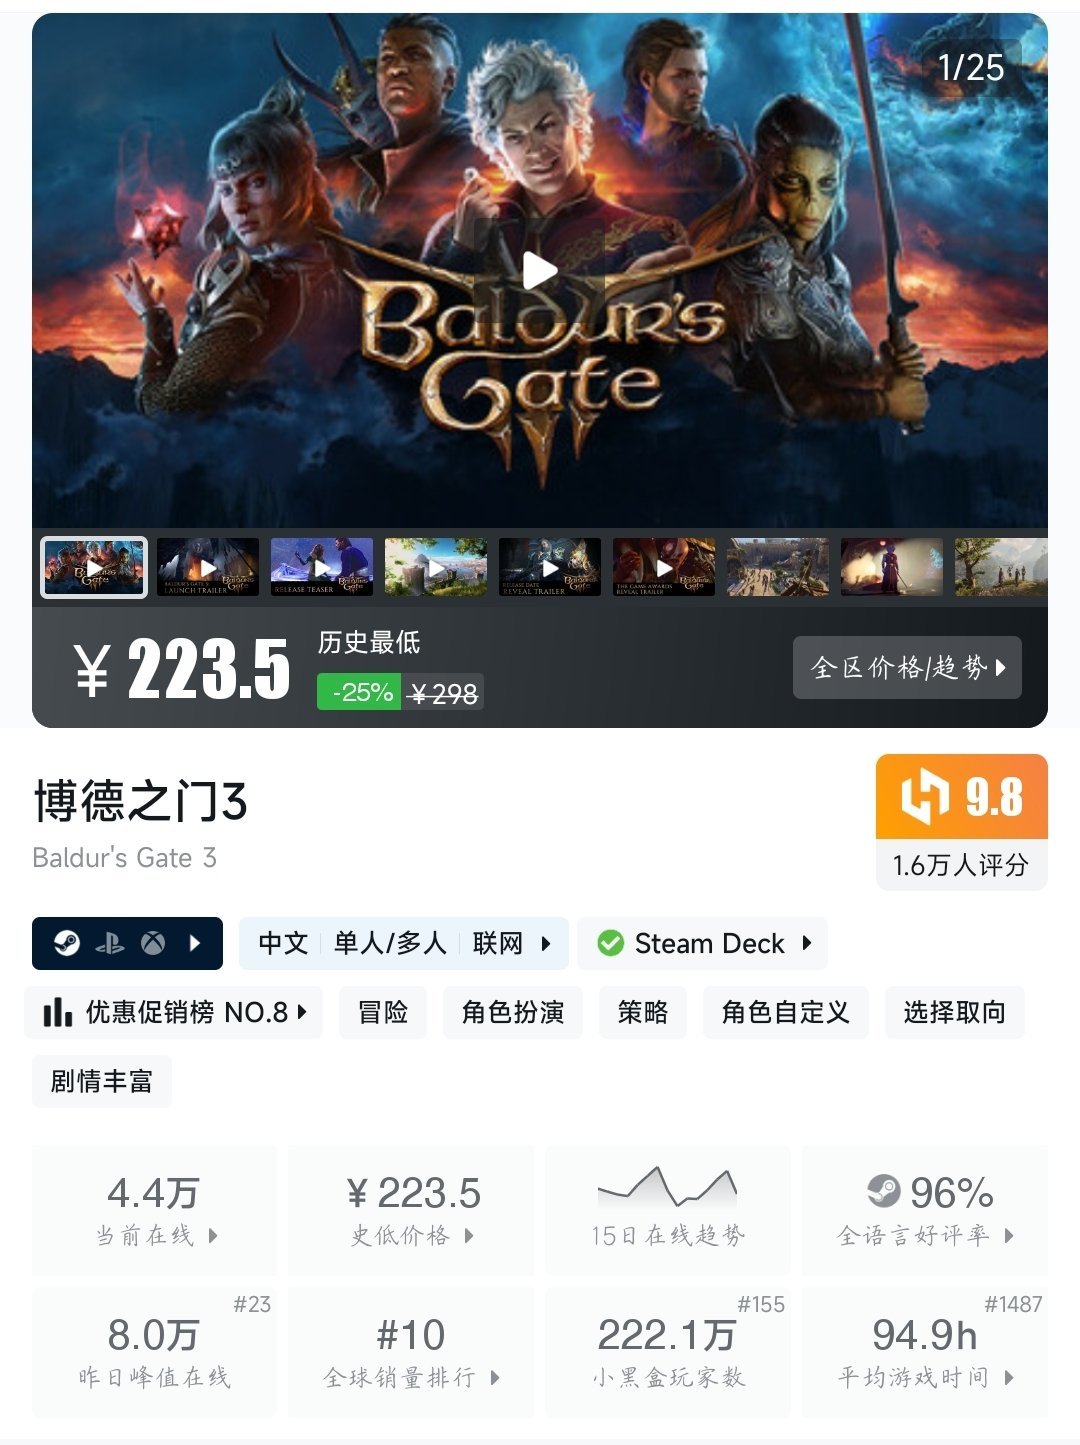Expand the 中文 单人/多人 联网 details

(x=404, y=943)
